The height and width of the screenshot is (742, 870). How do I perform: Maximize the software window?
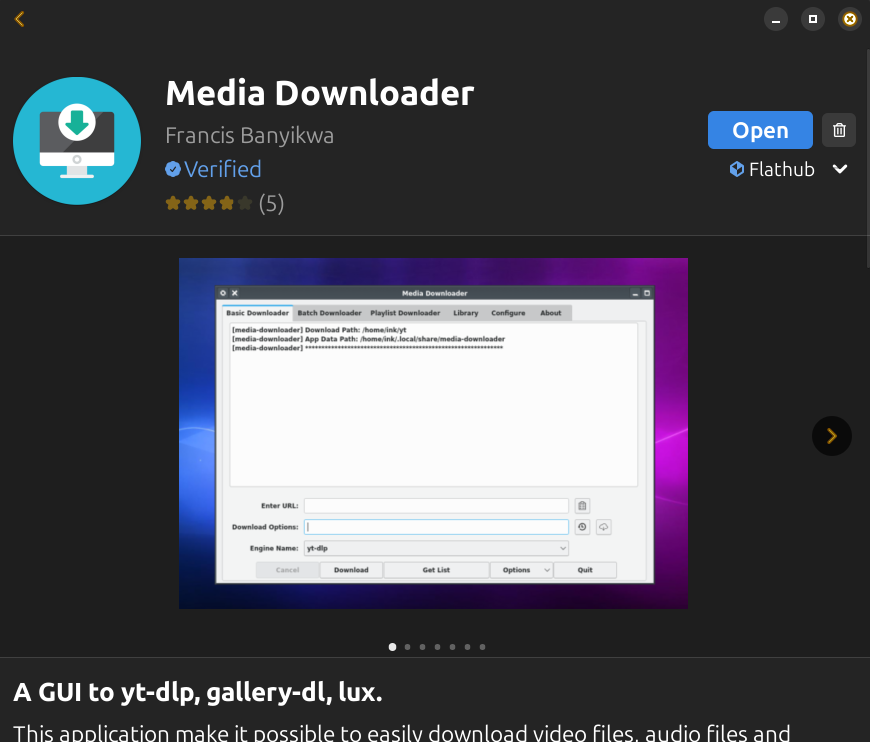click(813, 19)
